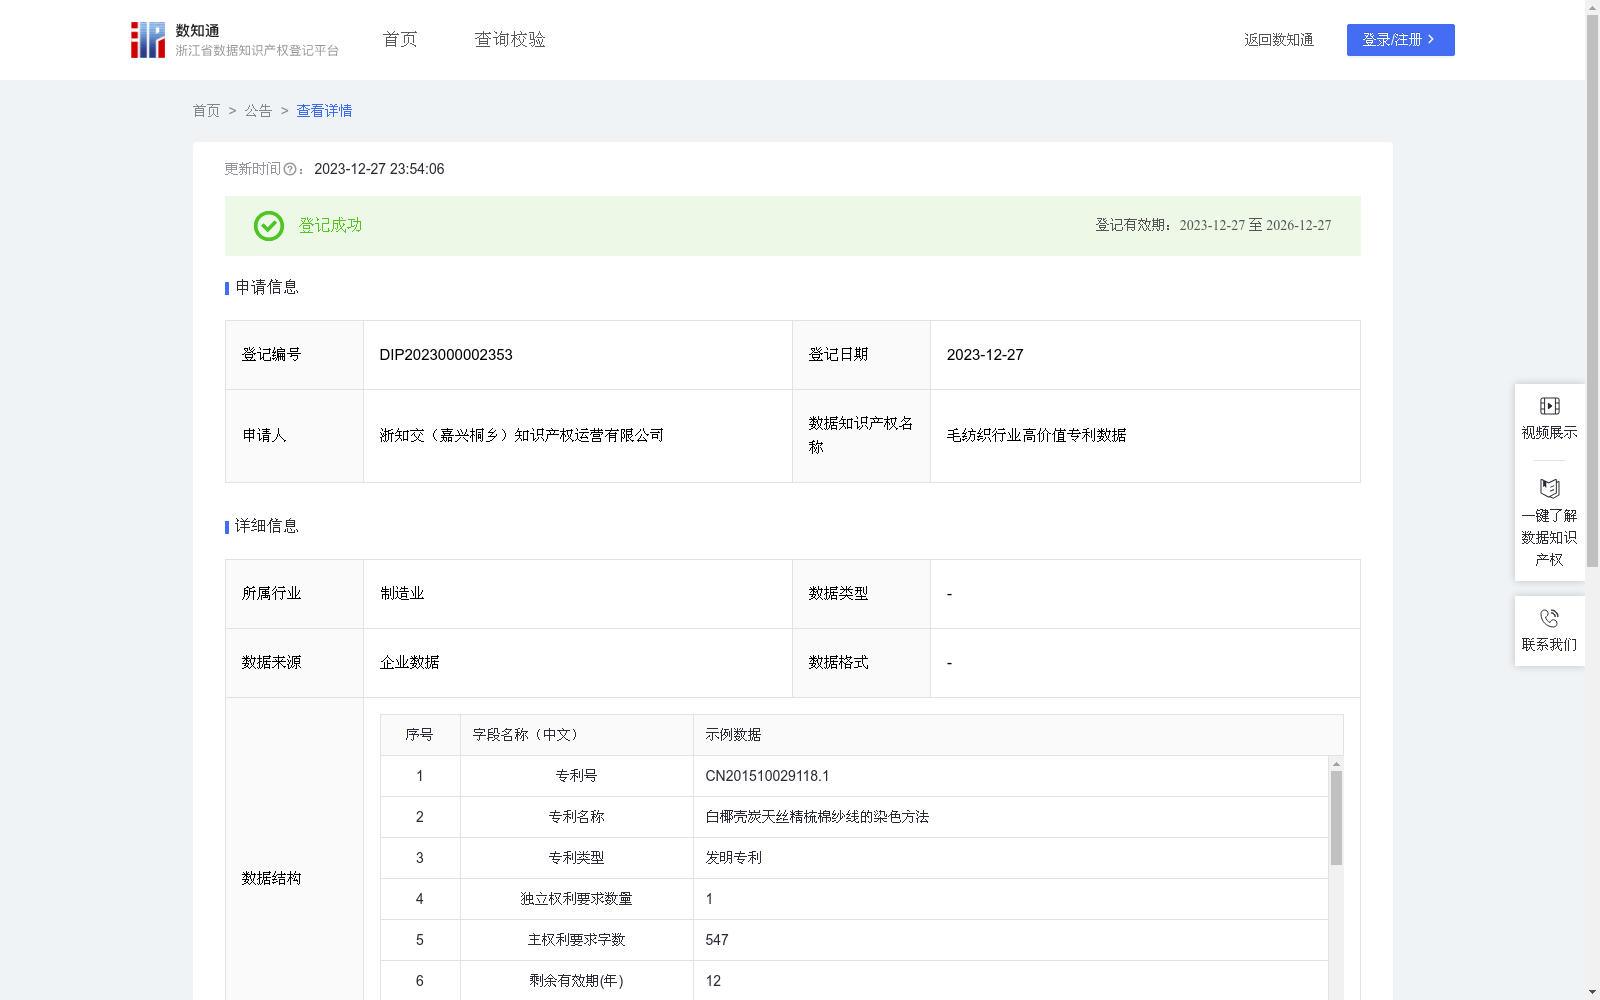Select the 制造业 industry value
Image resolution: width=1600 pixels, height=1000 pixels.
point(402,594)
